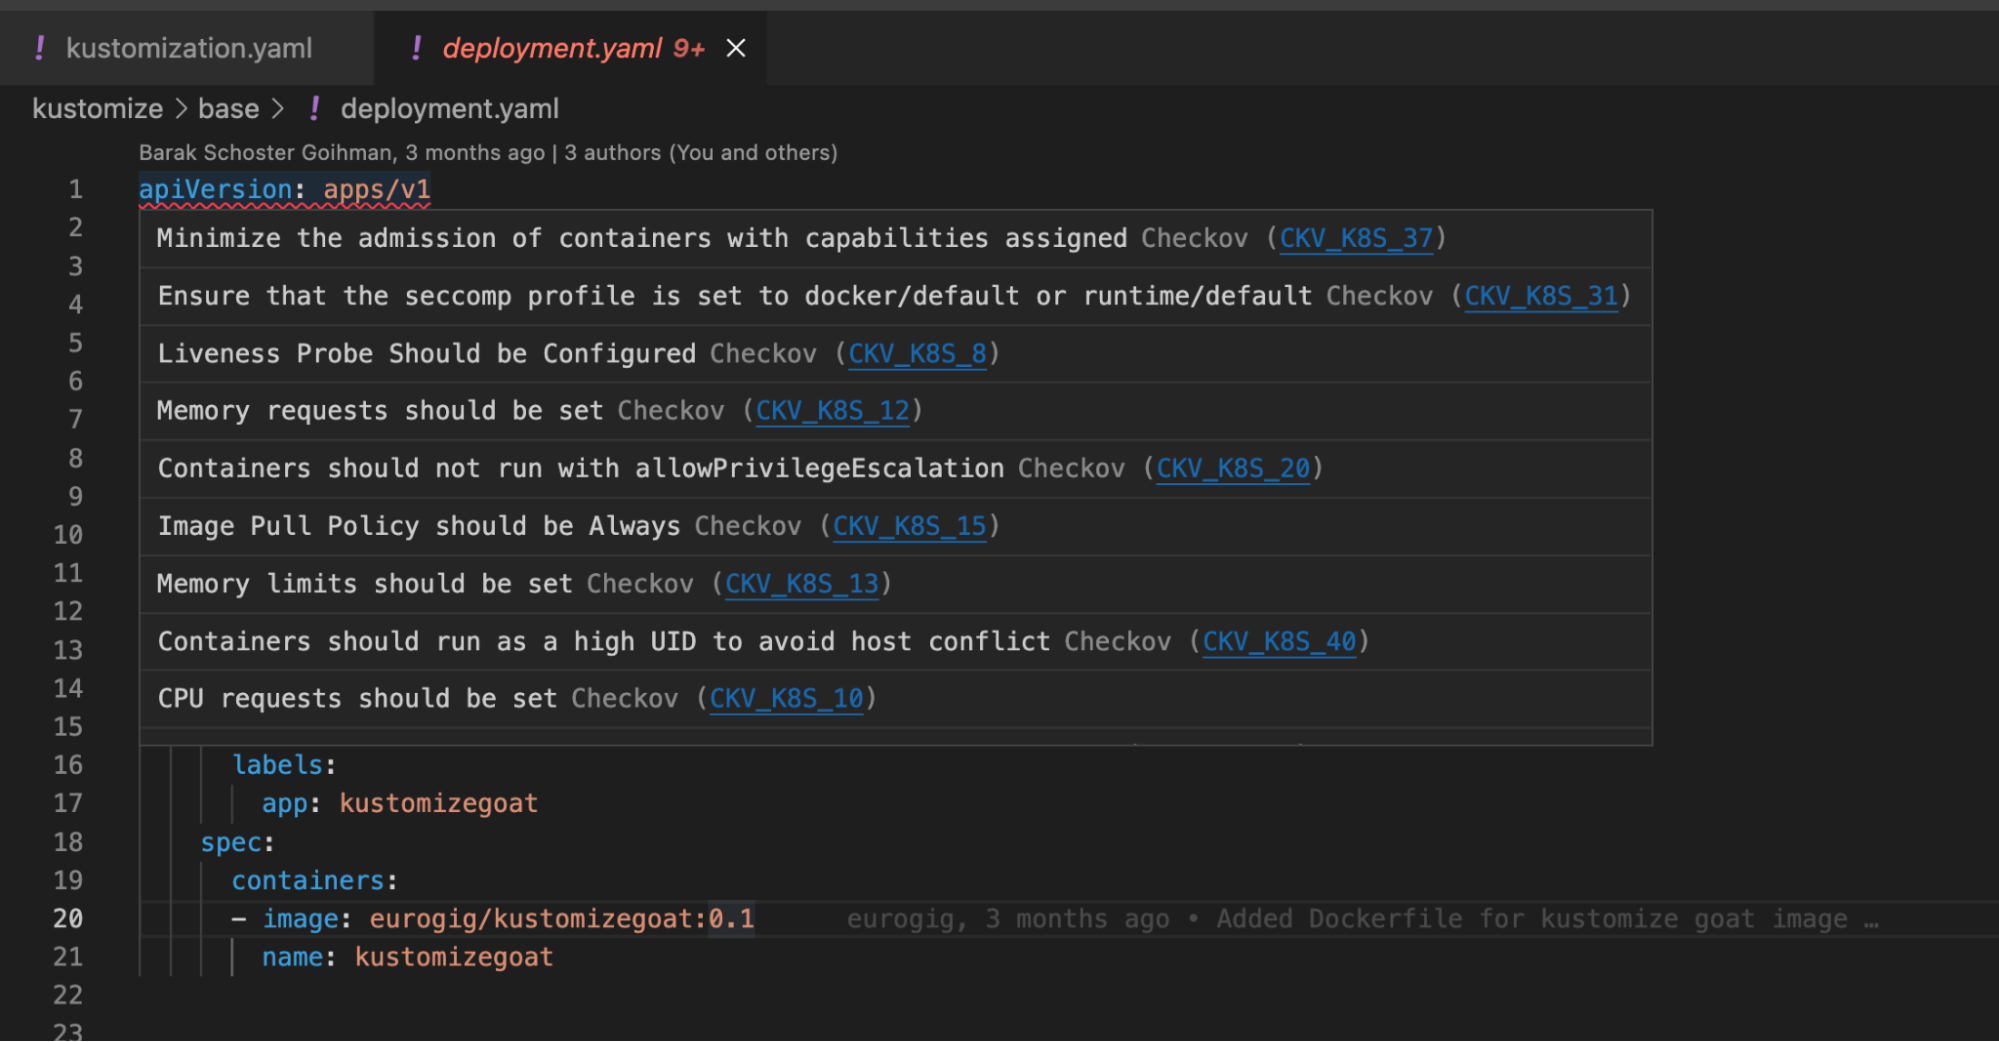Click the YAML icon on deployment.yaml tab
1999x1042 pixels.
click(416, 48)
